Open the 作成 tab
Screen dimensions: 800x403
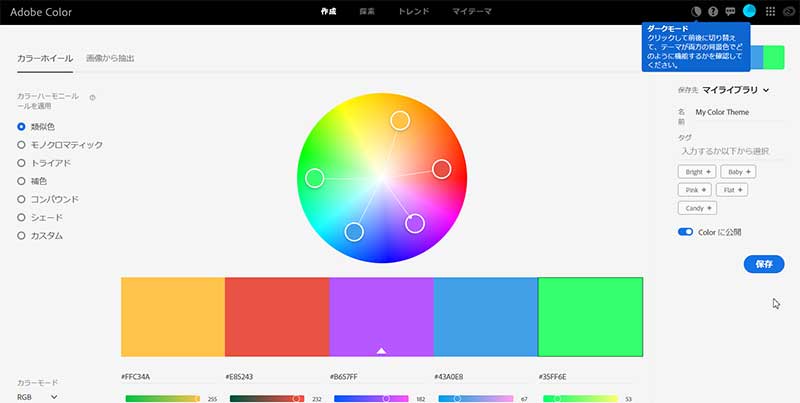pos(329,11)
